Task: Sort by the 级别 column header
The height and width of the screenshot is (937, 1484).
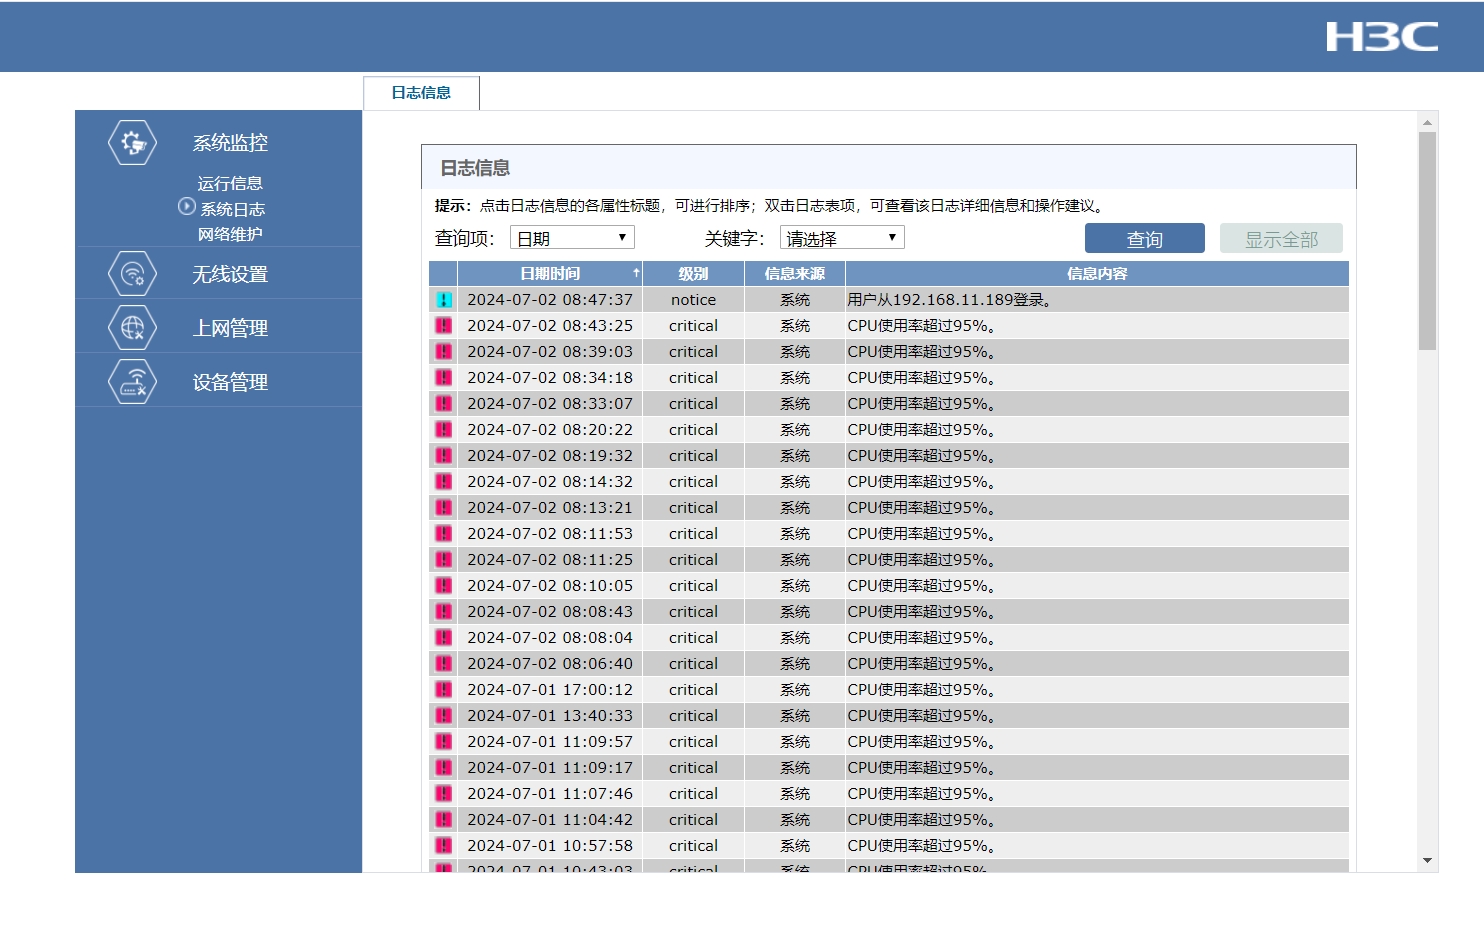Action: click(x=693, y=274)
